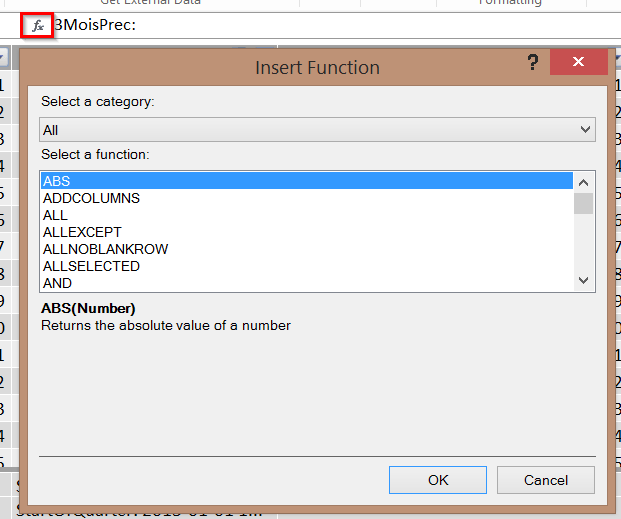Click the function list scroll up arrow
Screen dimensions: 621x519
[584, 181]
